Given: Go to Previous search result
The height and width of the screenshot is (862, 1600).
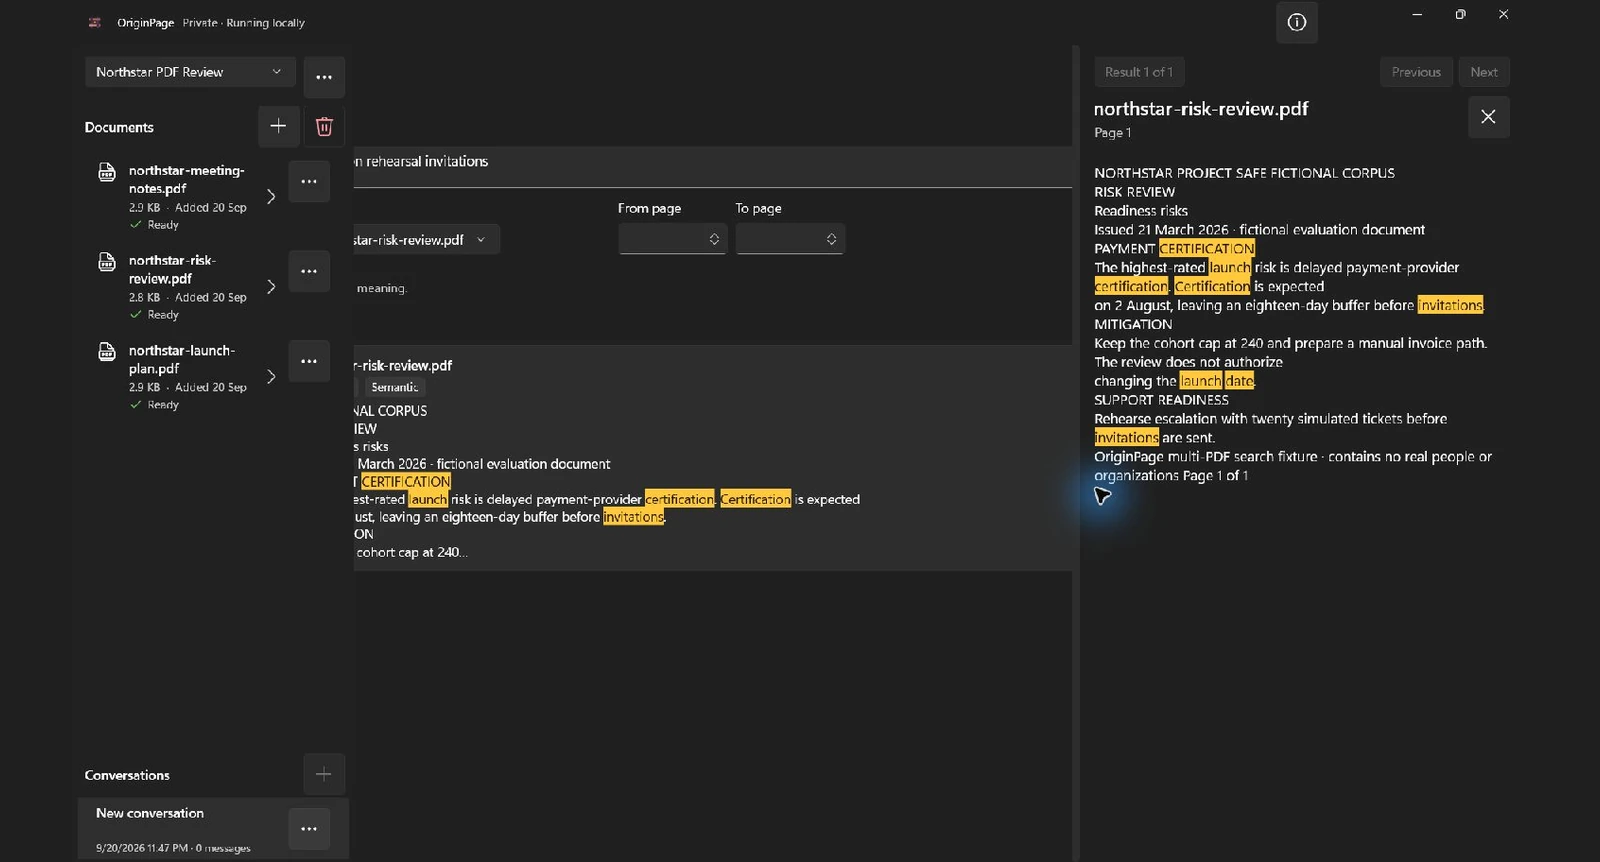Looking at the screenshot, I should pos(1416,72).
